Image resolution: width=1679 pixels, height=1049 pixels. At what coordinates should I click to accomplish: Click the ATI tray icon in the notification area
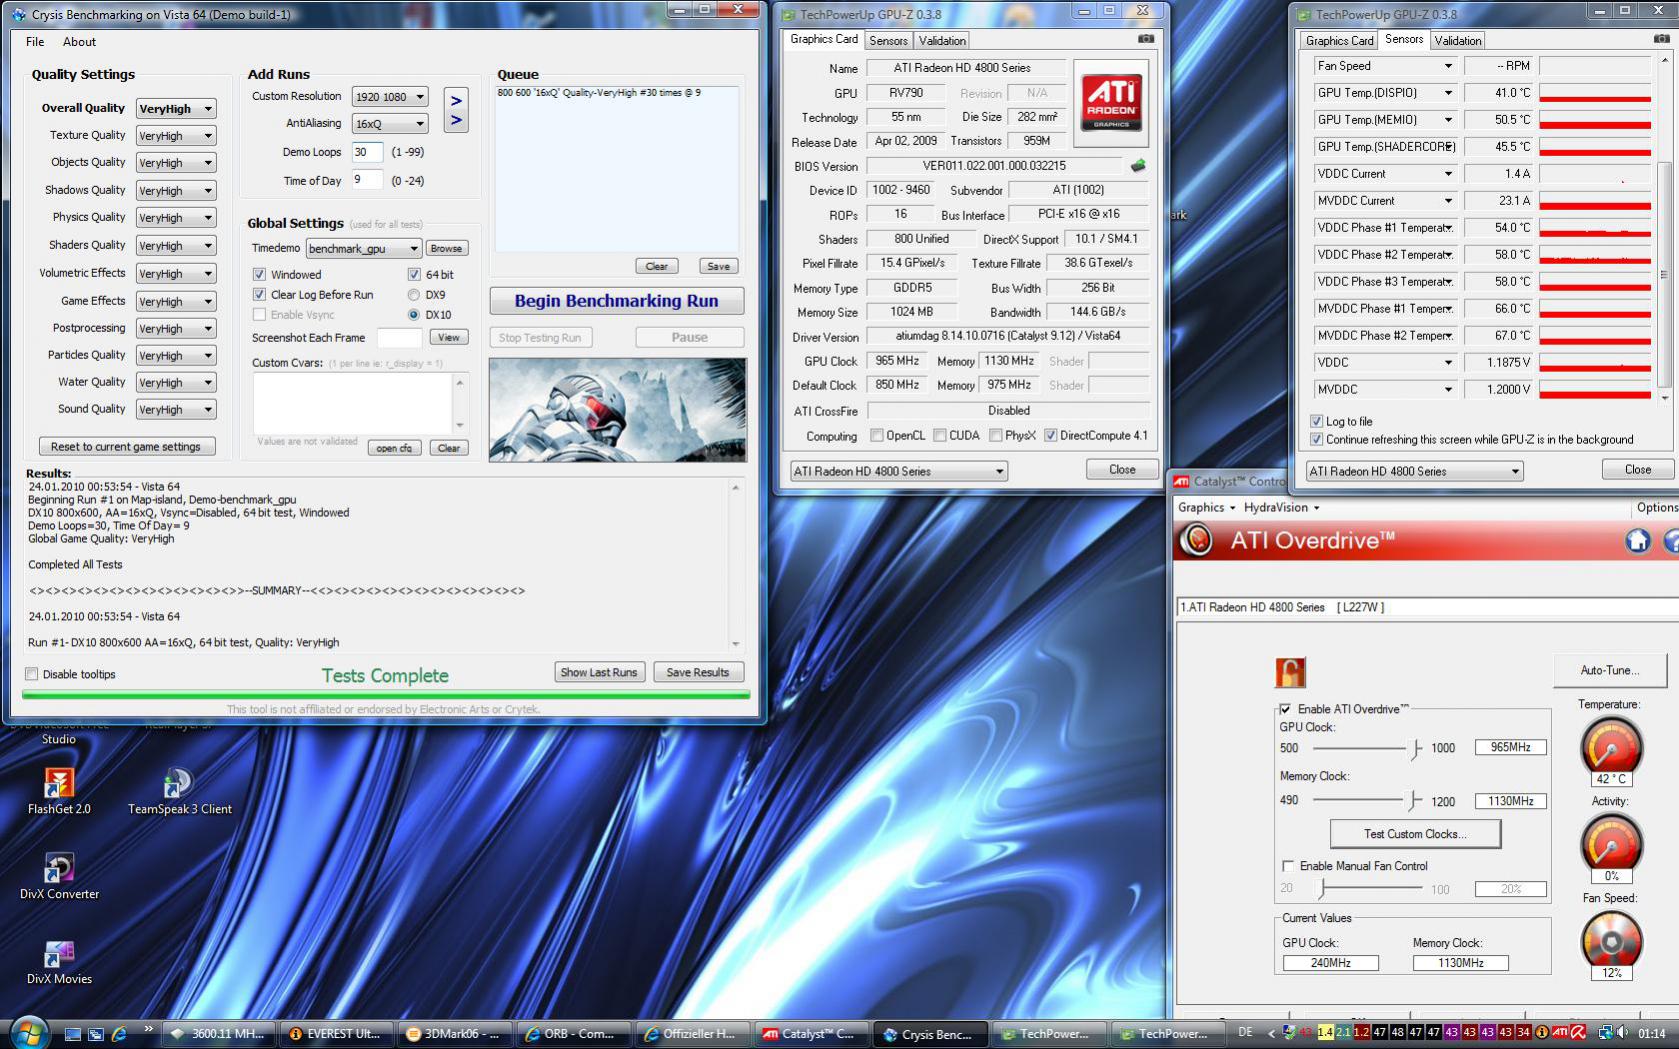click(1559, 1033)
